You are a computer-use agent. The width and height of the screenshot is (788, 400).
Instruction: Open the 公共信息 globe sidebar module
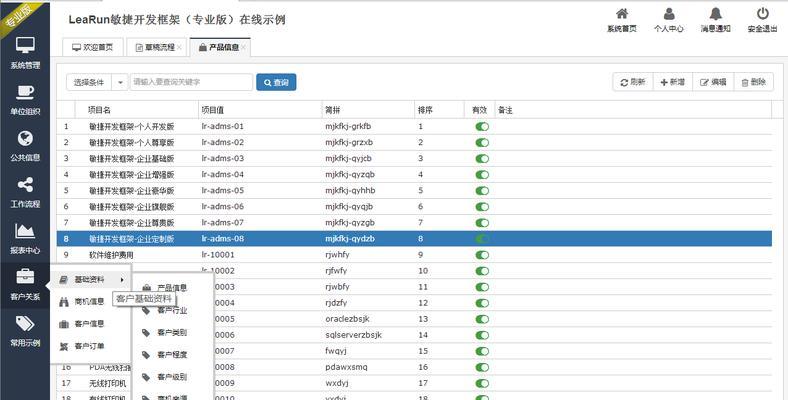[x=25, y=146]
